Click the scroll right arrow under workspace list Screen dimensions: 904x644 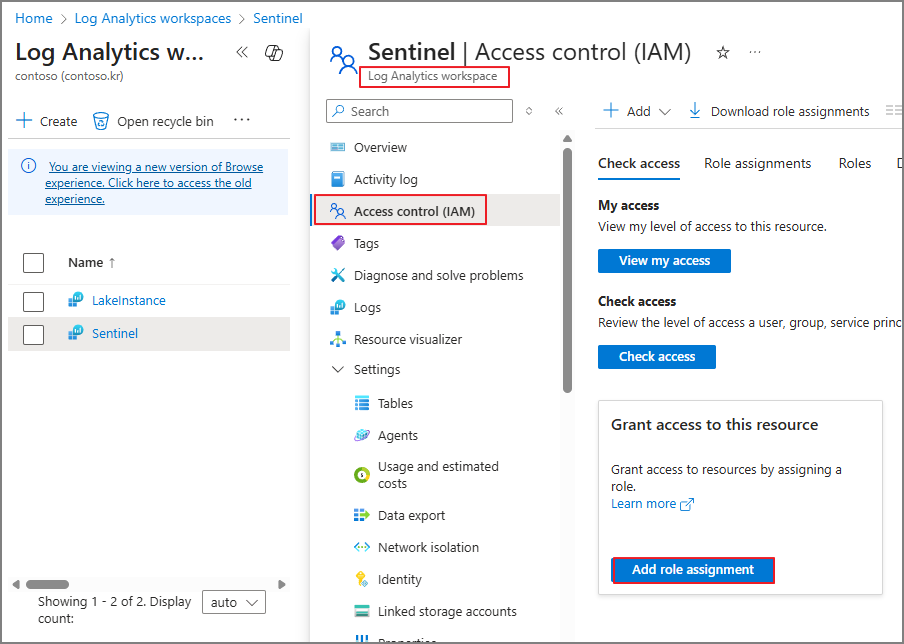[282, 584]
